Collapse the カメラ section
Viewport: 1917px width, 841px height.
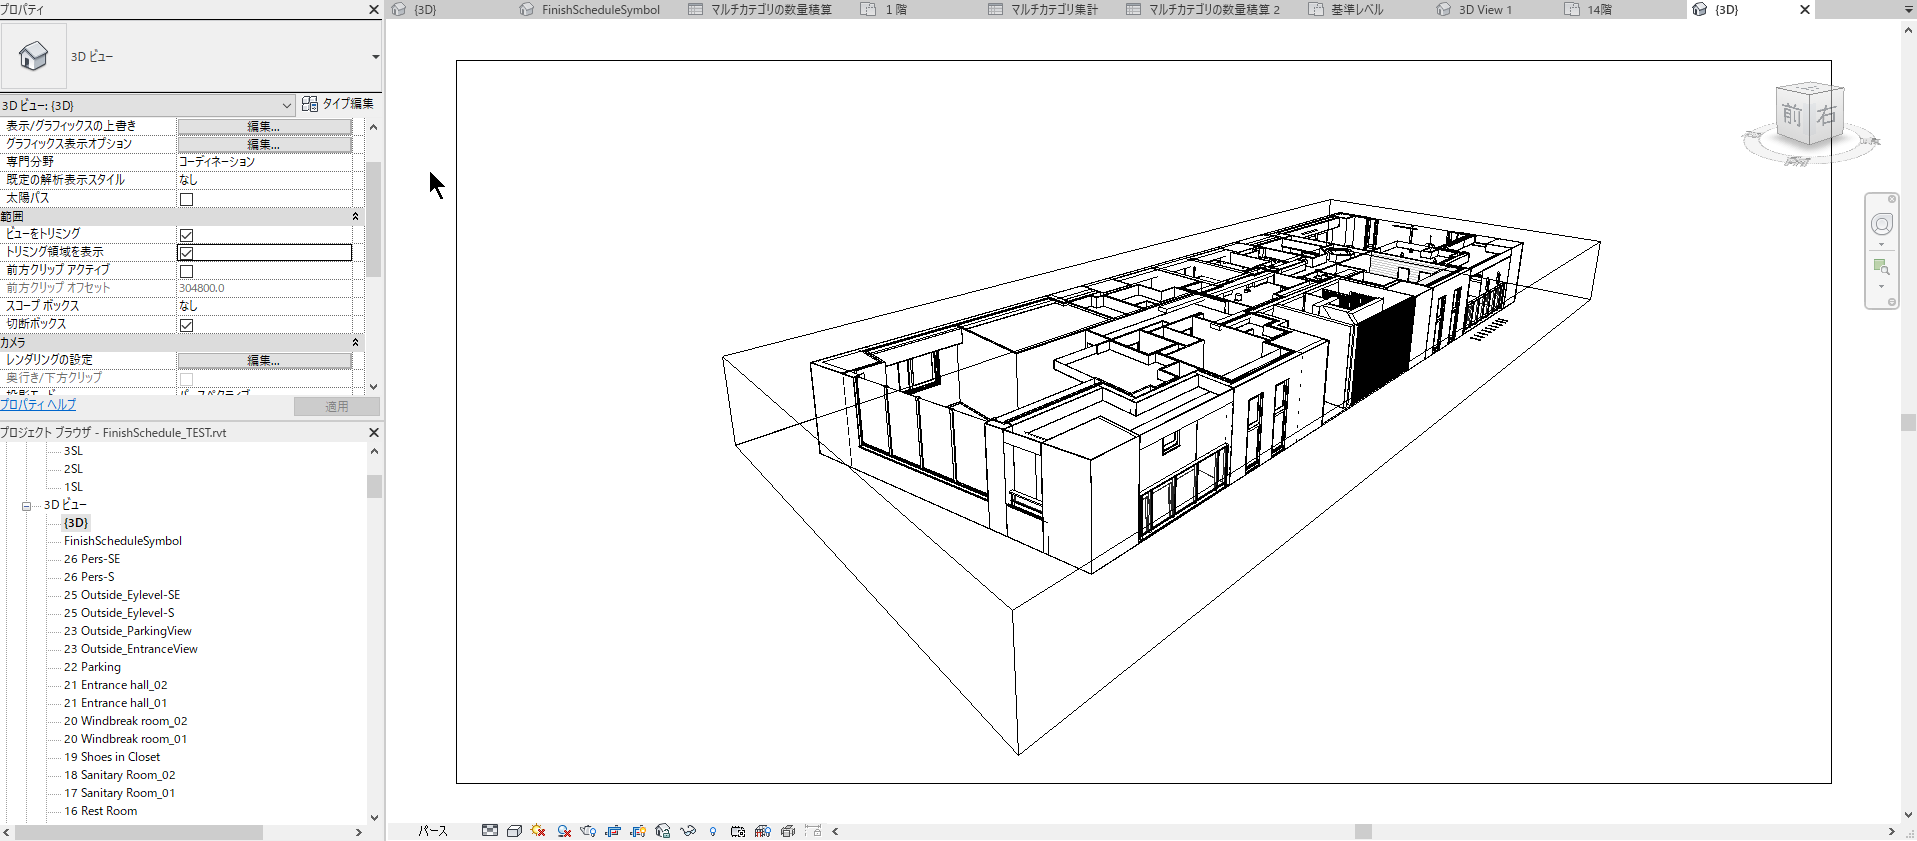tap(355, 342)
